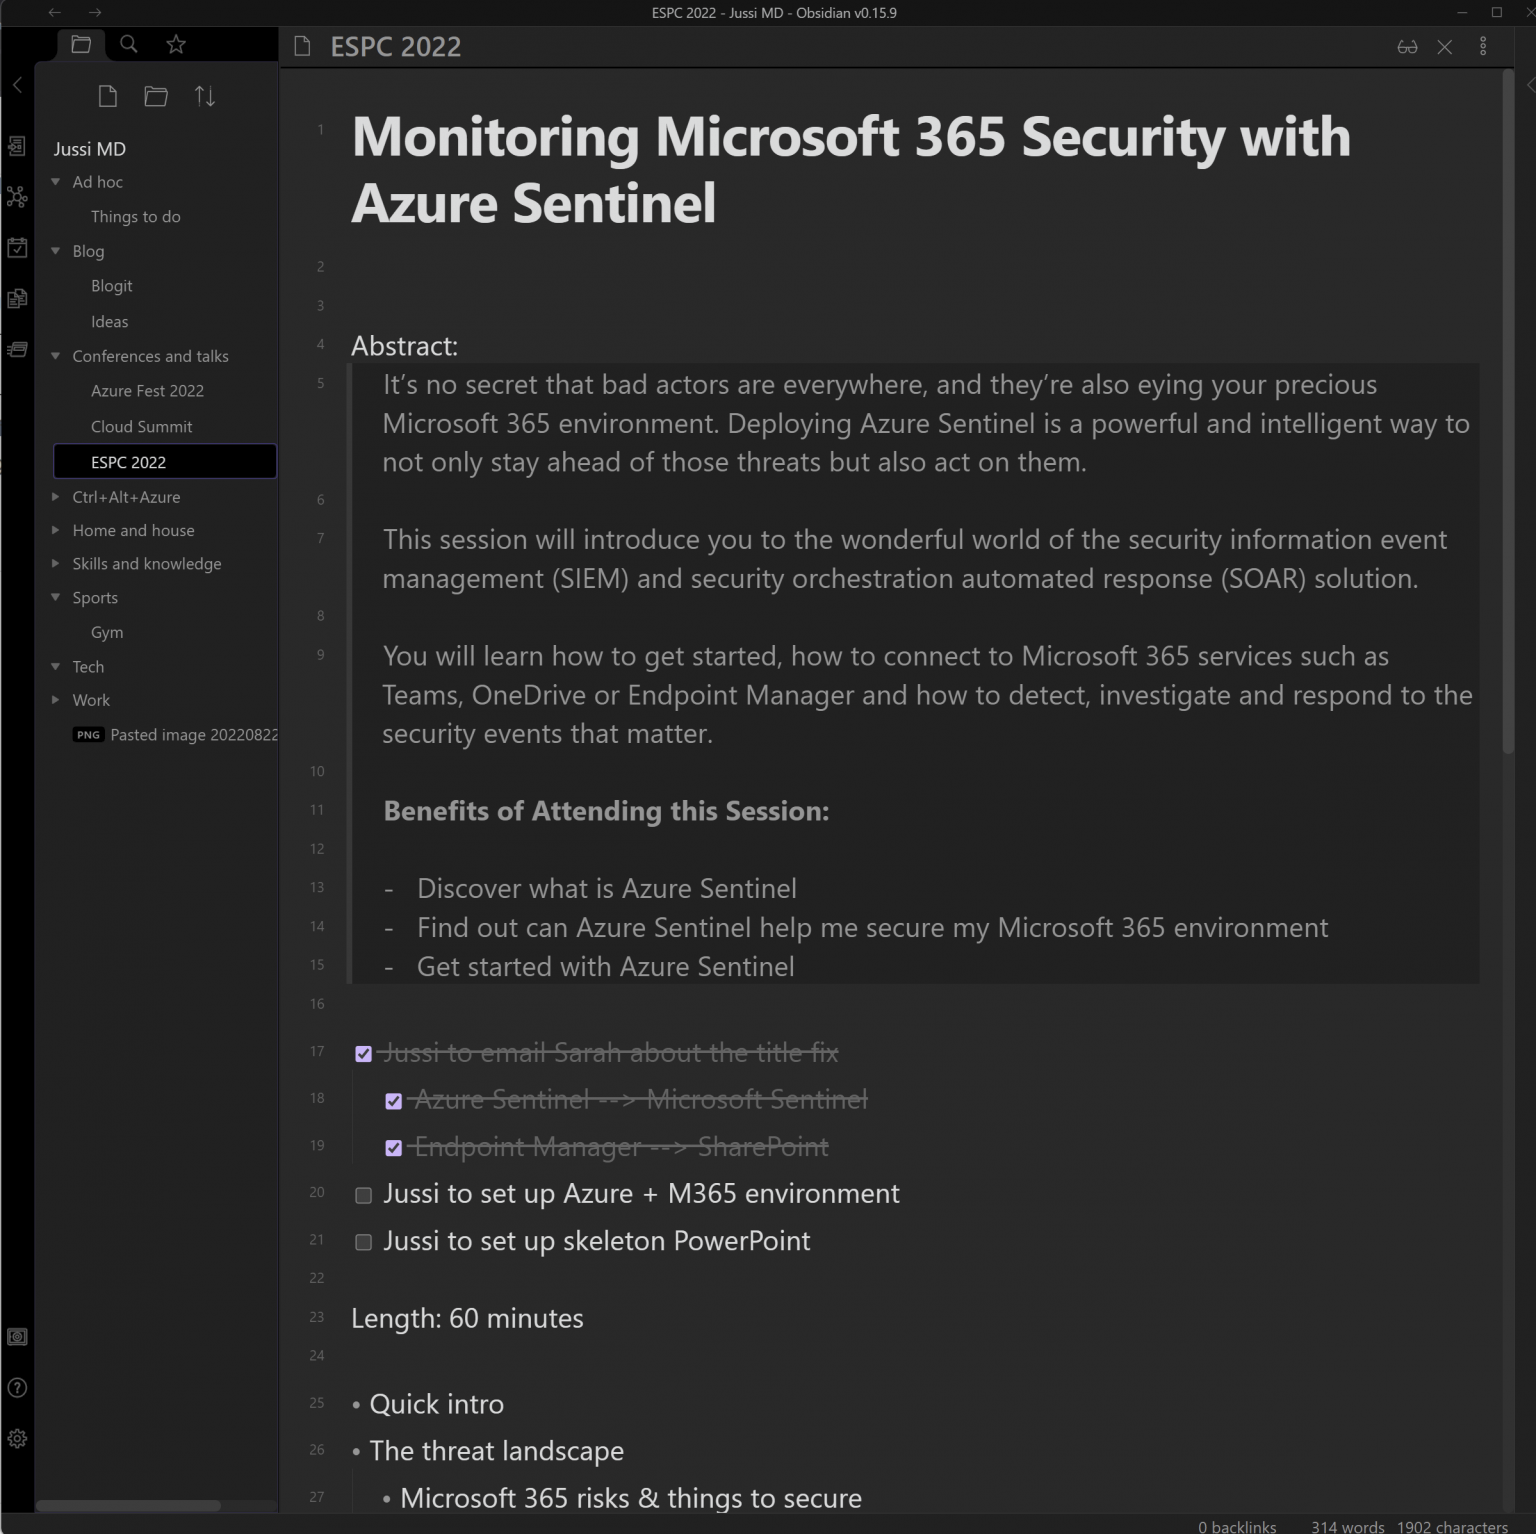Image resolution: width=1536 pixels, height=1534 pixels.
Task: Click the ESPC 2022 pane title
Action: (396, 47)
